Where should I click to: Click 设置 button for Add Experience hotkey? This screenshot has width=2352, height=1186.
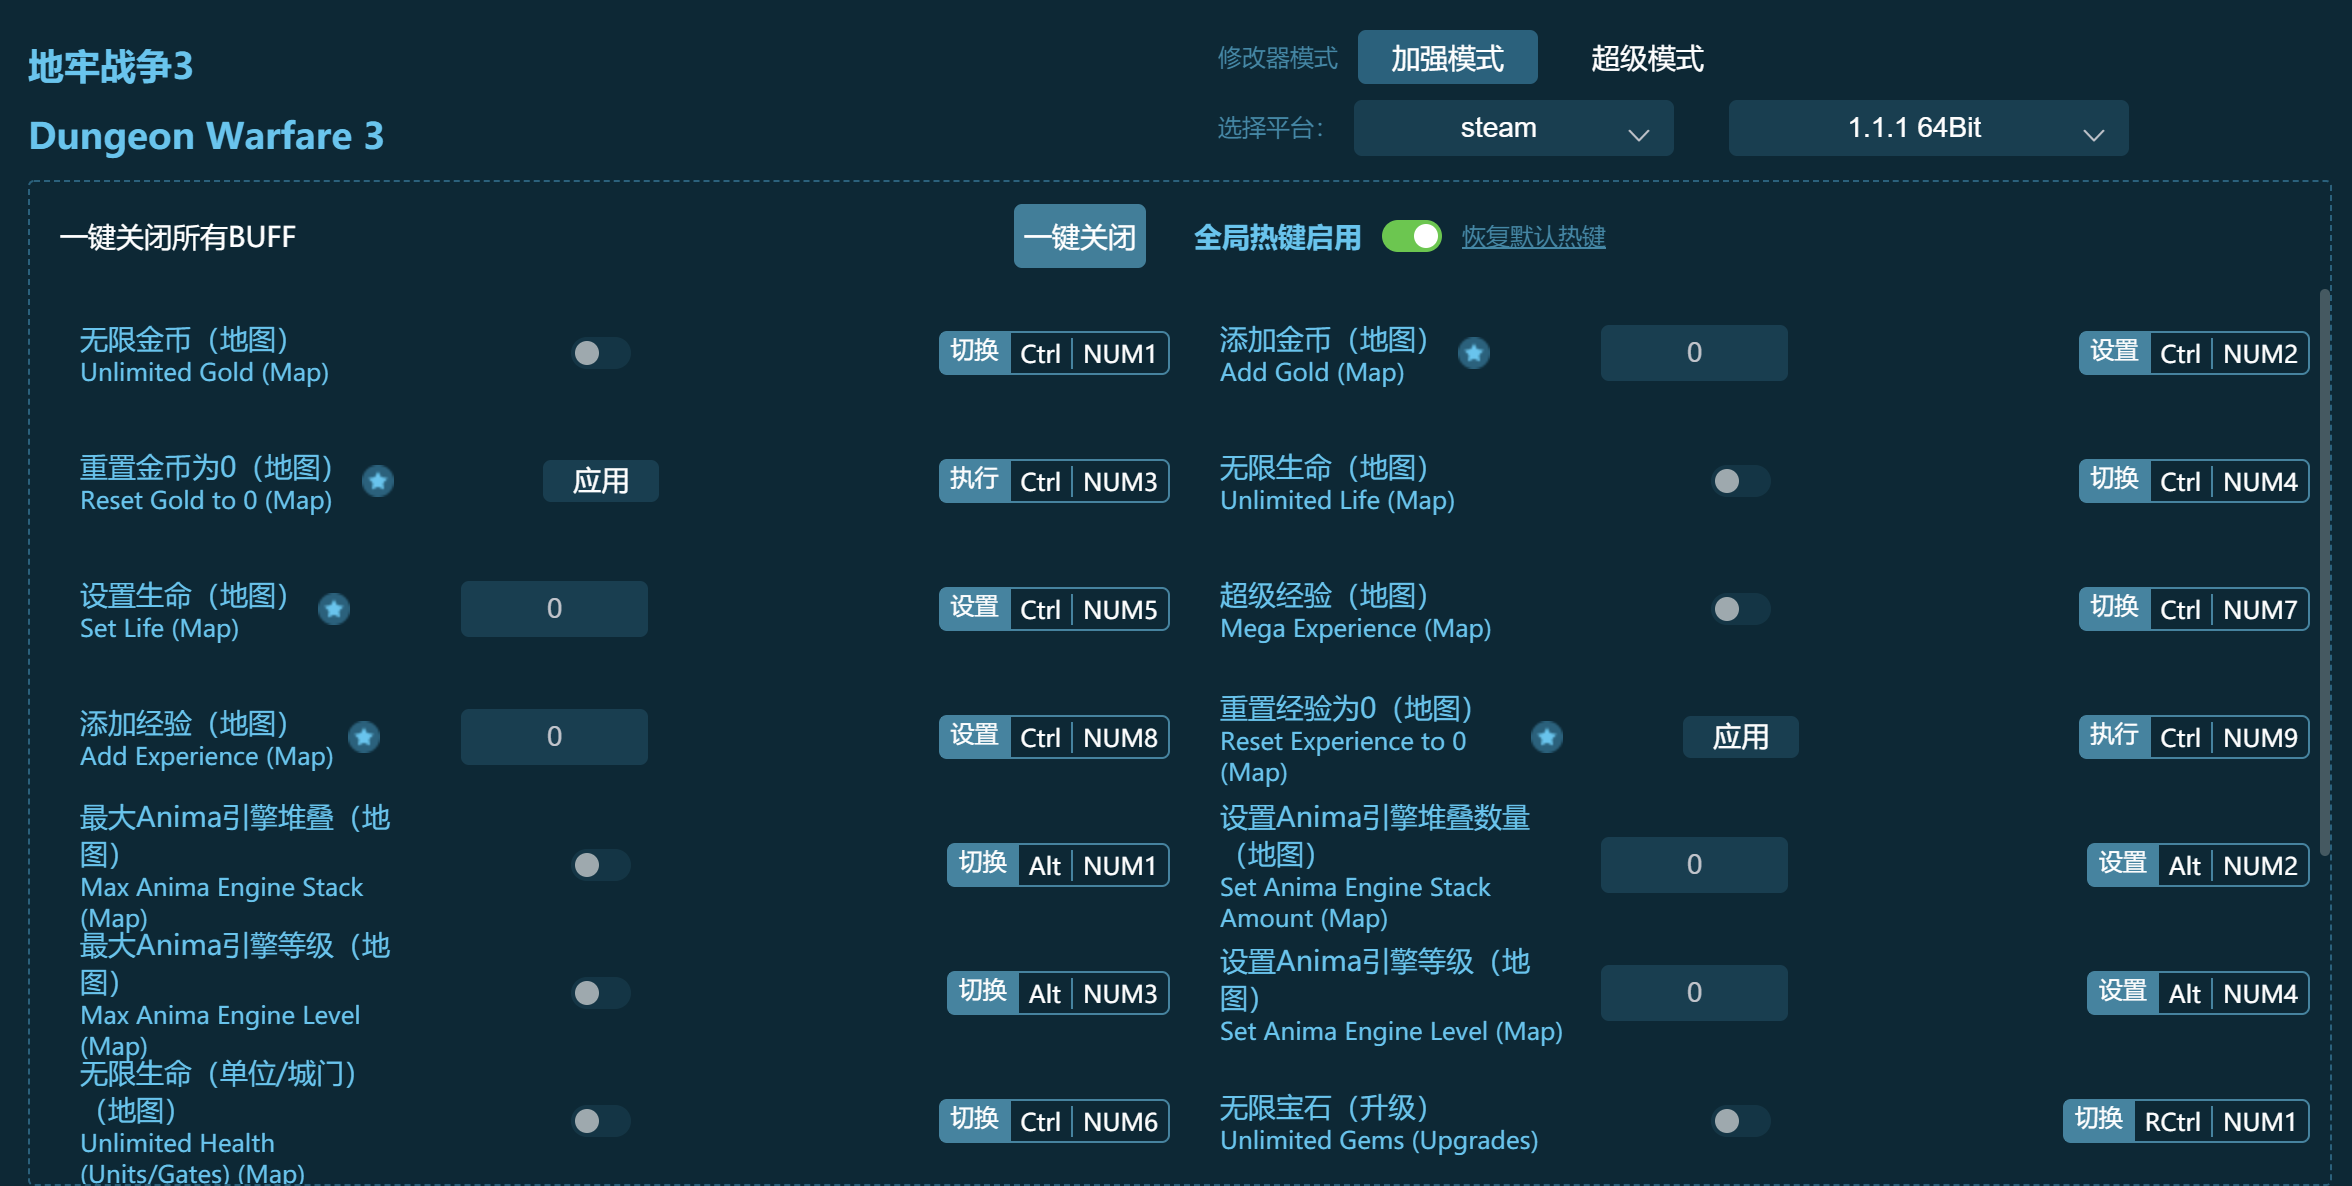pyautogui.click(x=975, y=737)
